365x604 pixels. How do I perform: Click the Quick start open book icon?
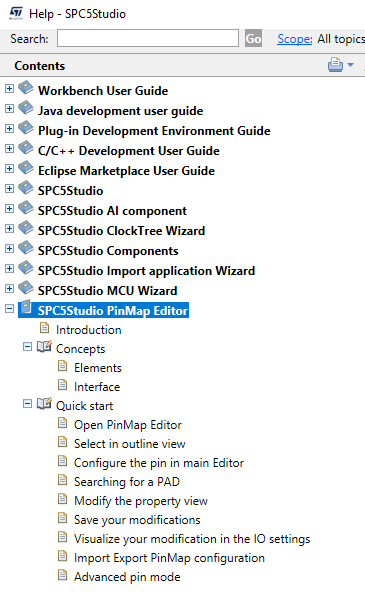44,404
